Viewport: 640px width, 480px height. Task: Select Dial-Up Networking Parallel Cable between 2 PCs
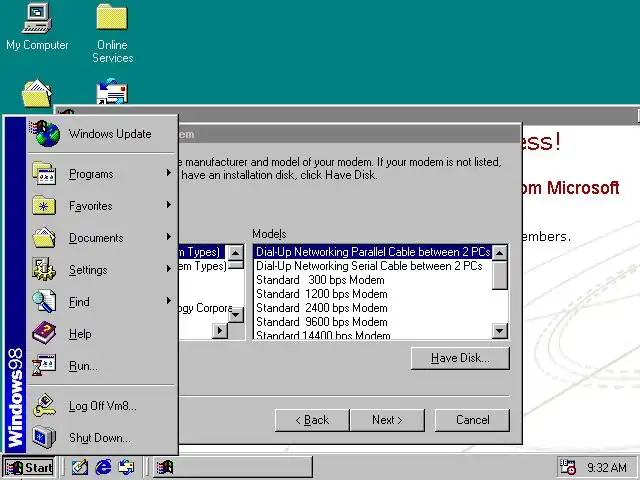click(x=373, y=252)
